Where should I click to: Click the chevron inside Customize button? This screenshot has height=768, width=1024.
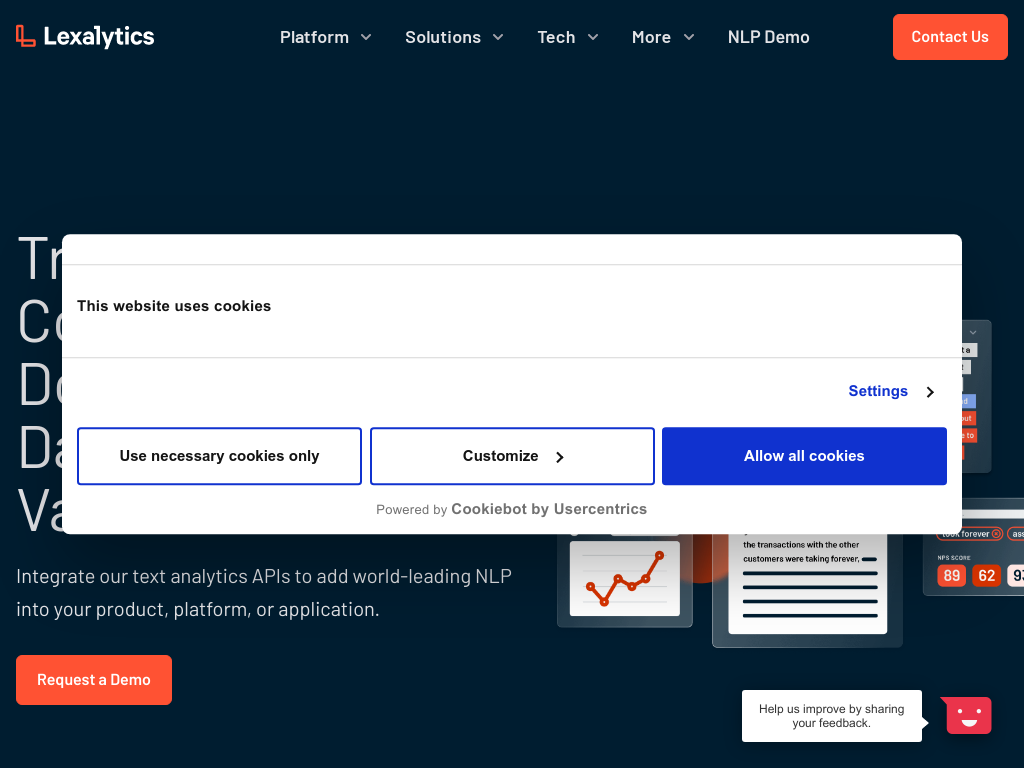click(x=560, y=457)
